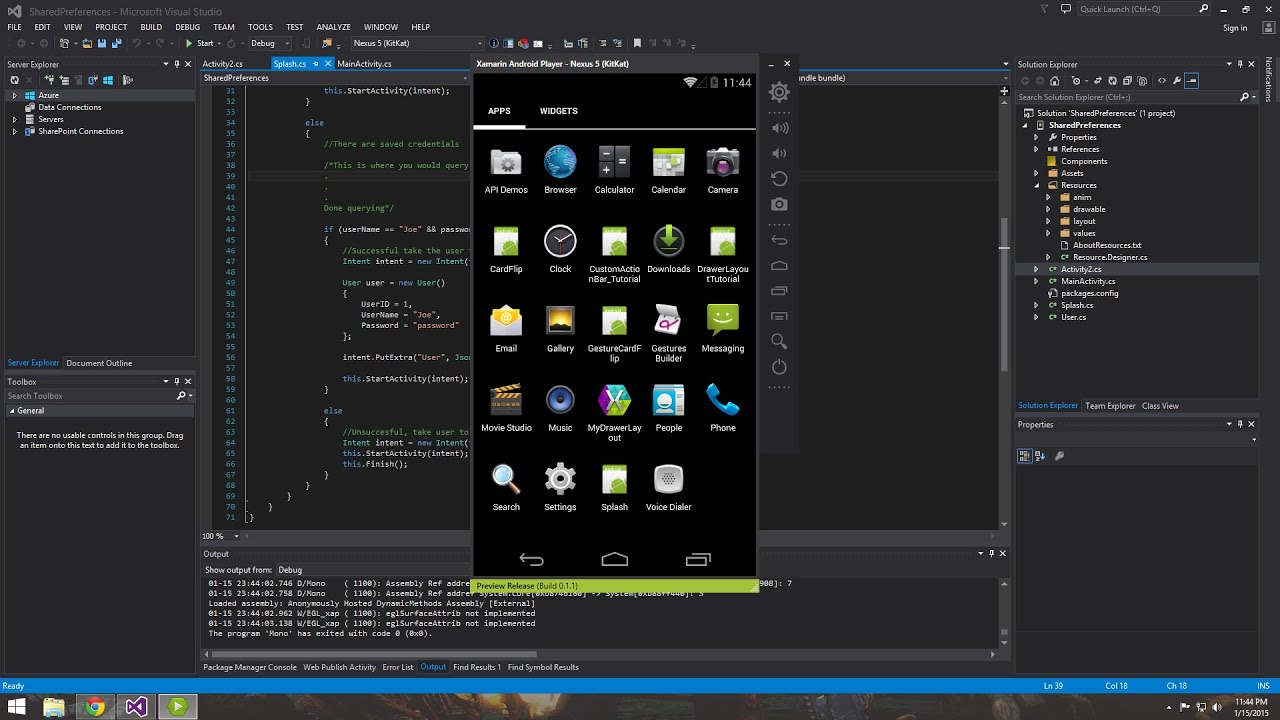Image resolution: width=1280 pixels, height=720 pixels.
Task: Tap the Android back navigation button
Action: tap(531, 559)
